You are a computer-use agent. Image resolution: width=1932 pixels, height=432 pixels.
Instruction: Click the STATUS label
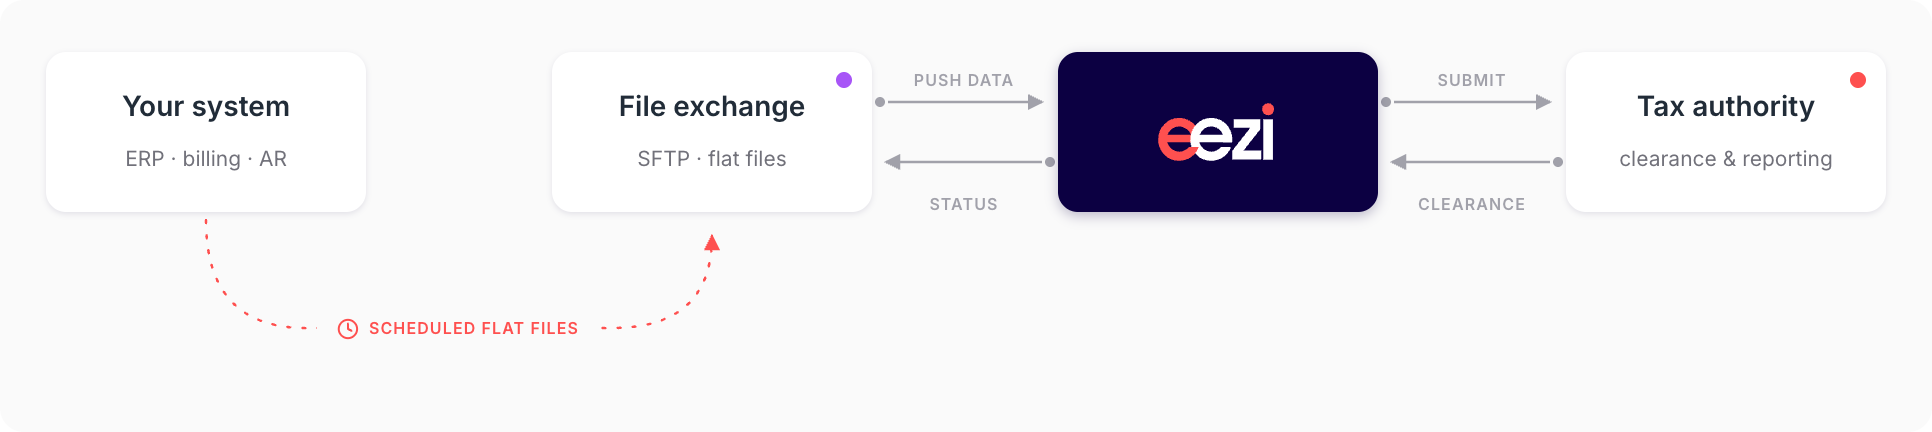pyautogui.click(x=964, y=204)
